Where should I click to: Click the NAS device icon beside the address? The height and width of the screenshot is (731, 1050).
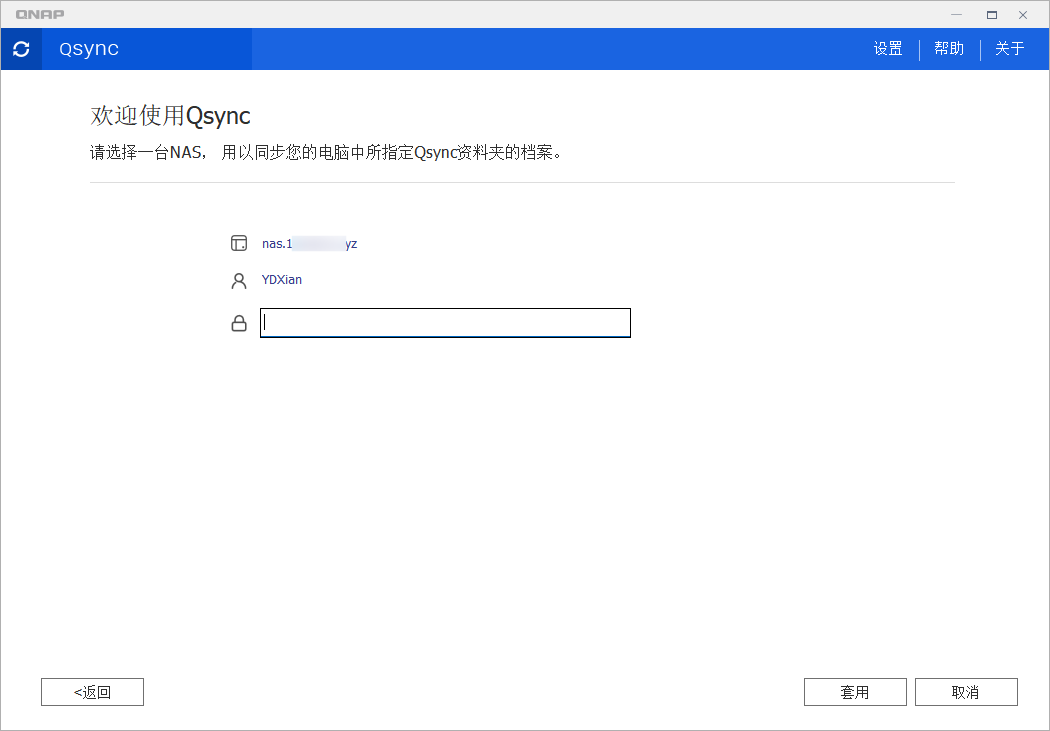tap(239, 243)
